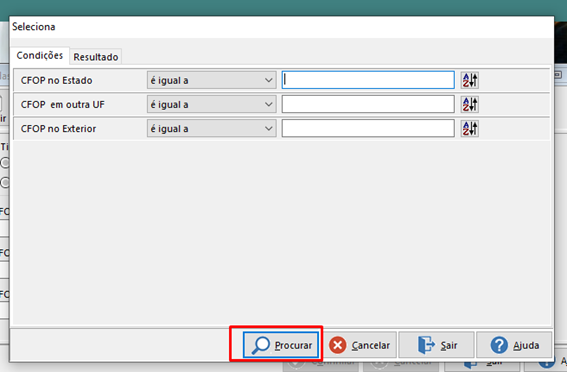This screenshot has height=372, width=567.
Task: Open the condition dropdown for CFOP em outra UF
Action: tap(212, 104)
